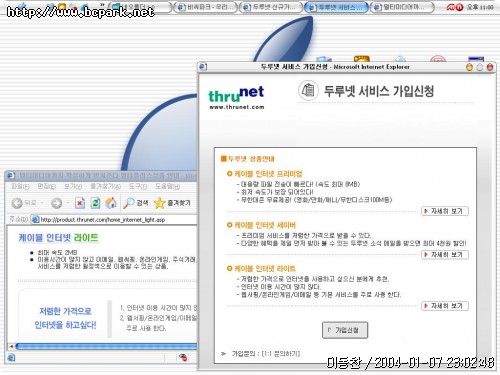This screenshot has width=500, height=375.
Task: Click the 저렴한 가격으로 인터넷을 하고싶다 slogan
Action: point(65,318)
